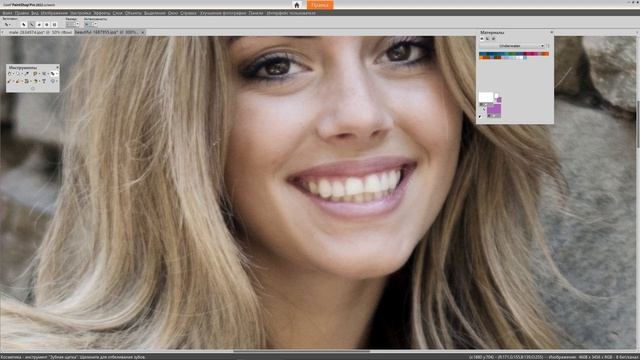Switch to the male-2634974.jpg document tab
Image resolution: width=640 pixels, height=360 pixels.
(40, 32)
